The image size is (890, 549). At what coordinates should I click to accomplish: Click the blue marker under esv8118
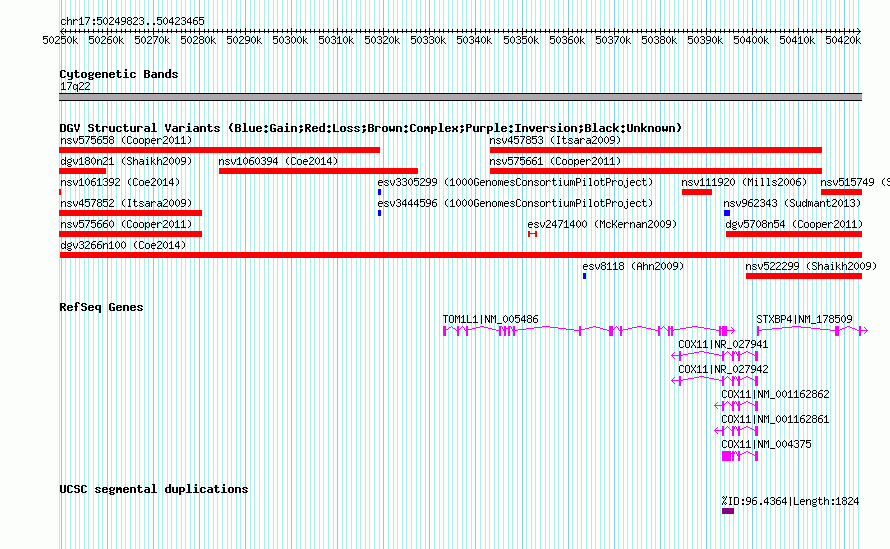coord(584,276)
